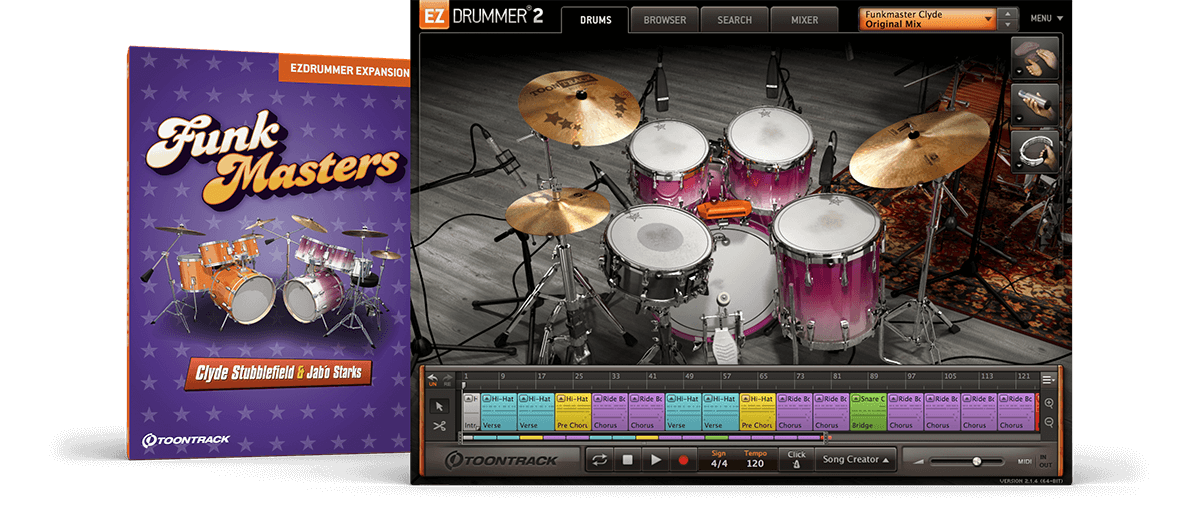Select the arrow pointer tool
Image resolution: width=1200 pixels, height=517 pixels.
(x=438, y=406)
